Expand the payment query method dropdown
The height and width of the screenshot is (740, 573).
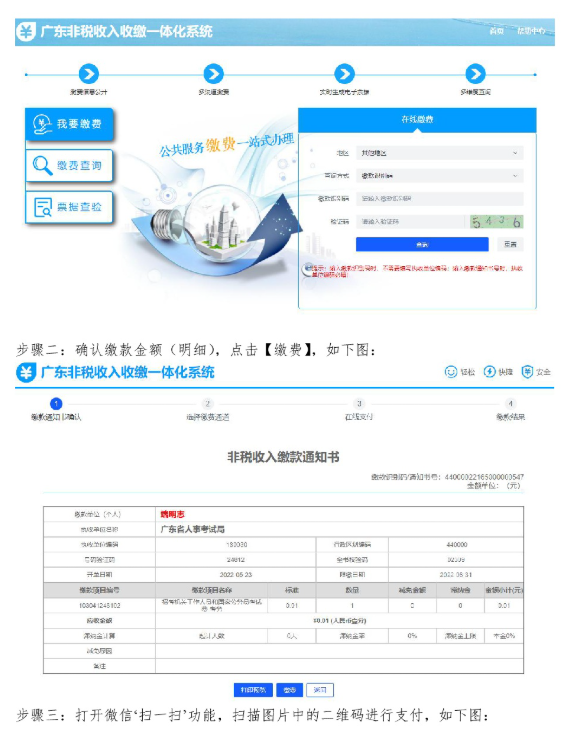[439, 176]
